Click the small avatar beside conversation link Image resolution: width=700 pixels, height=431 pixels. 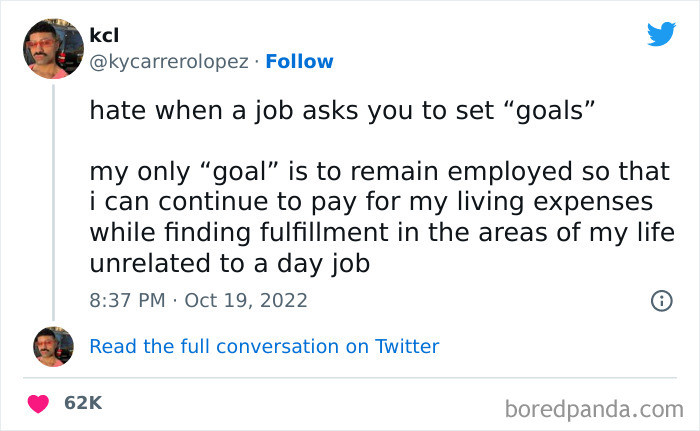(53, 346)
